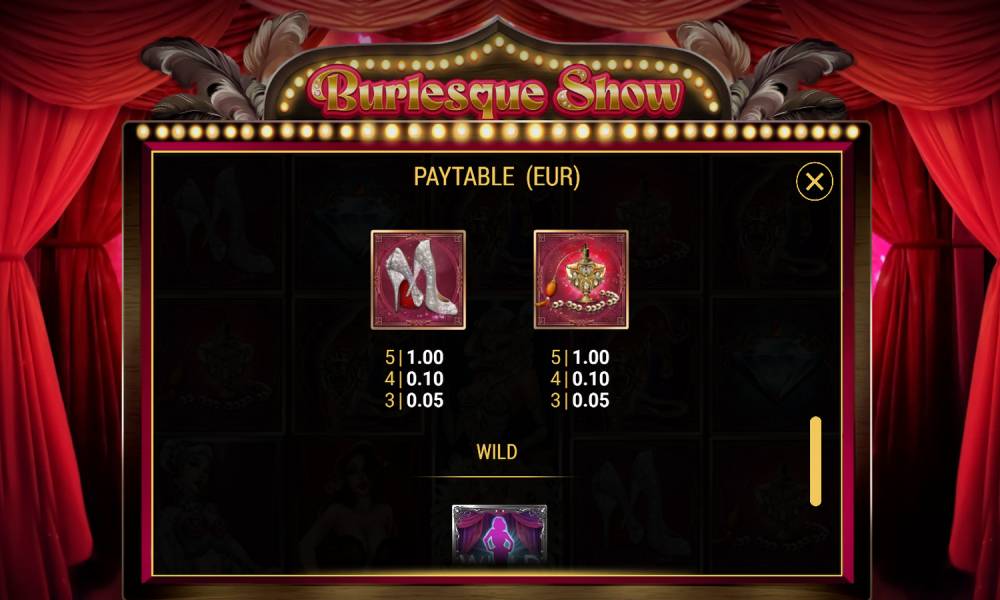This screenshot has height=600, width=1000.
Task: Click the perfume bottle and pearls symbol
Action: tap(581, 280)
